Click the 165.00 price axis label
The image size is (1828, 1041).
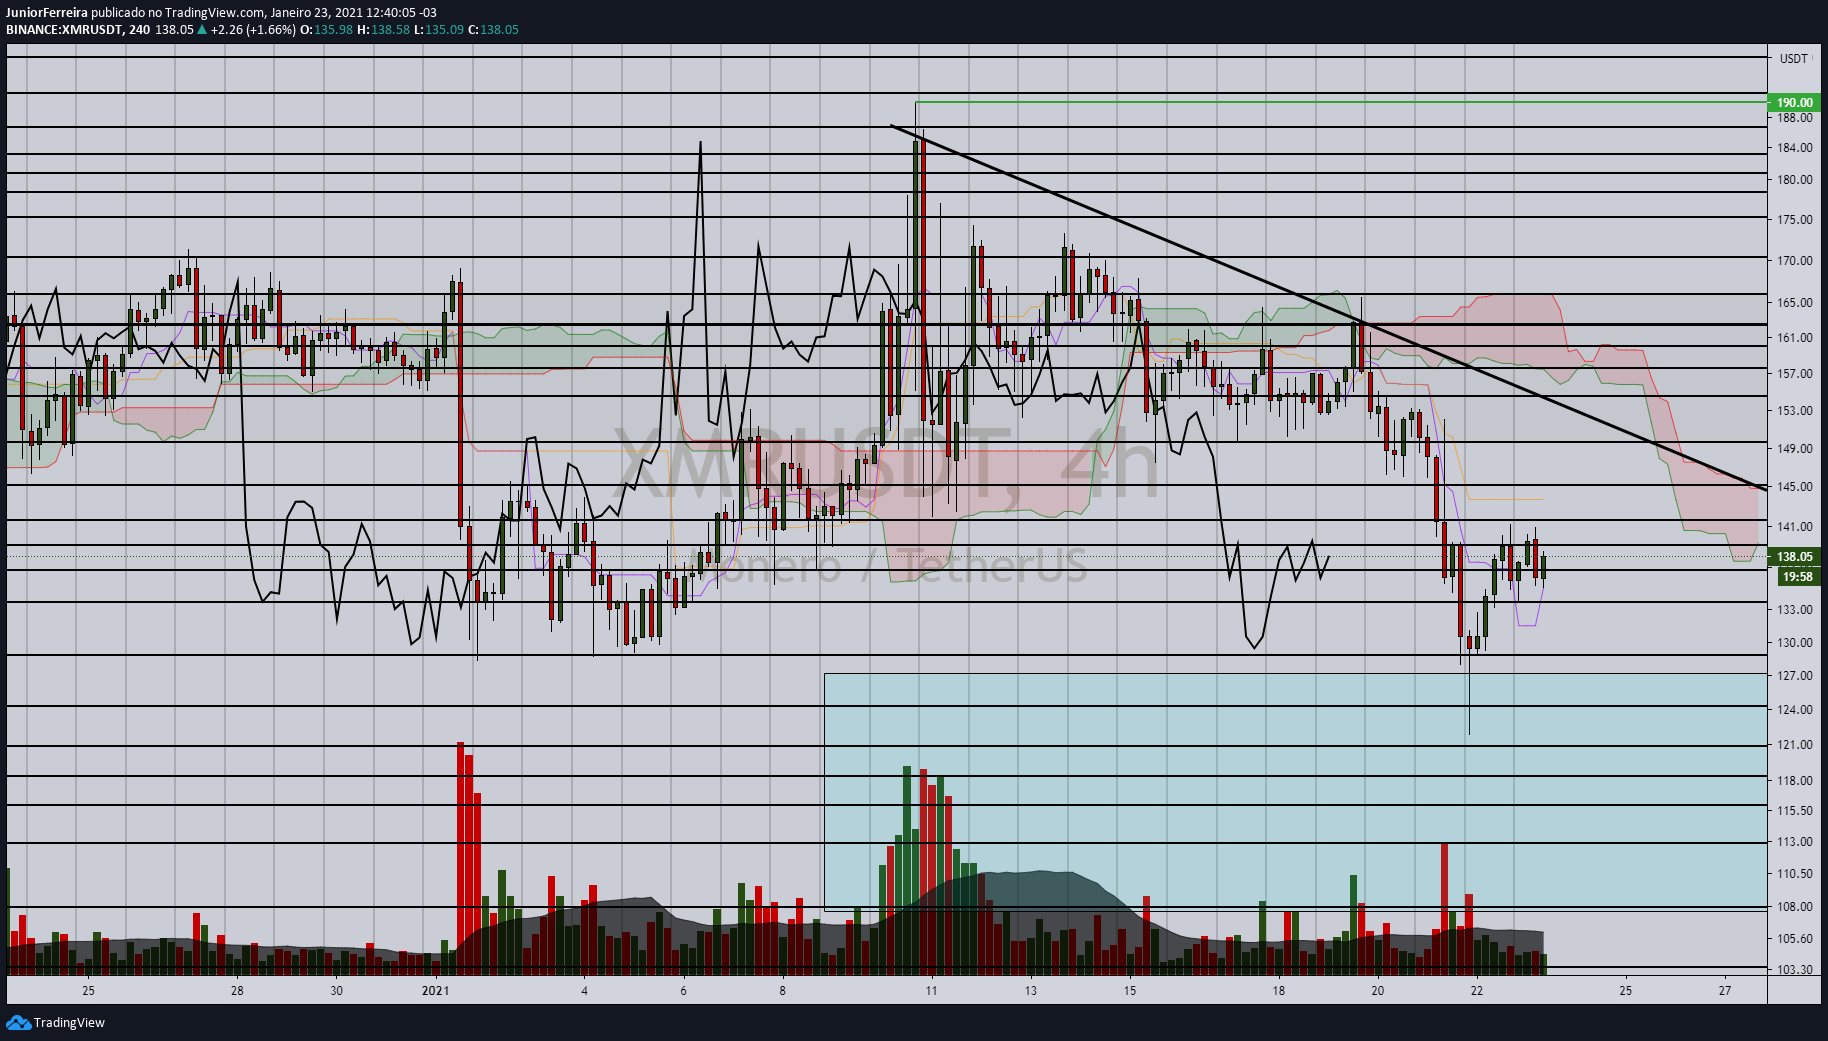(1794, 302)
